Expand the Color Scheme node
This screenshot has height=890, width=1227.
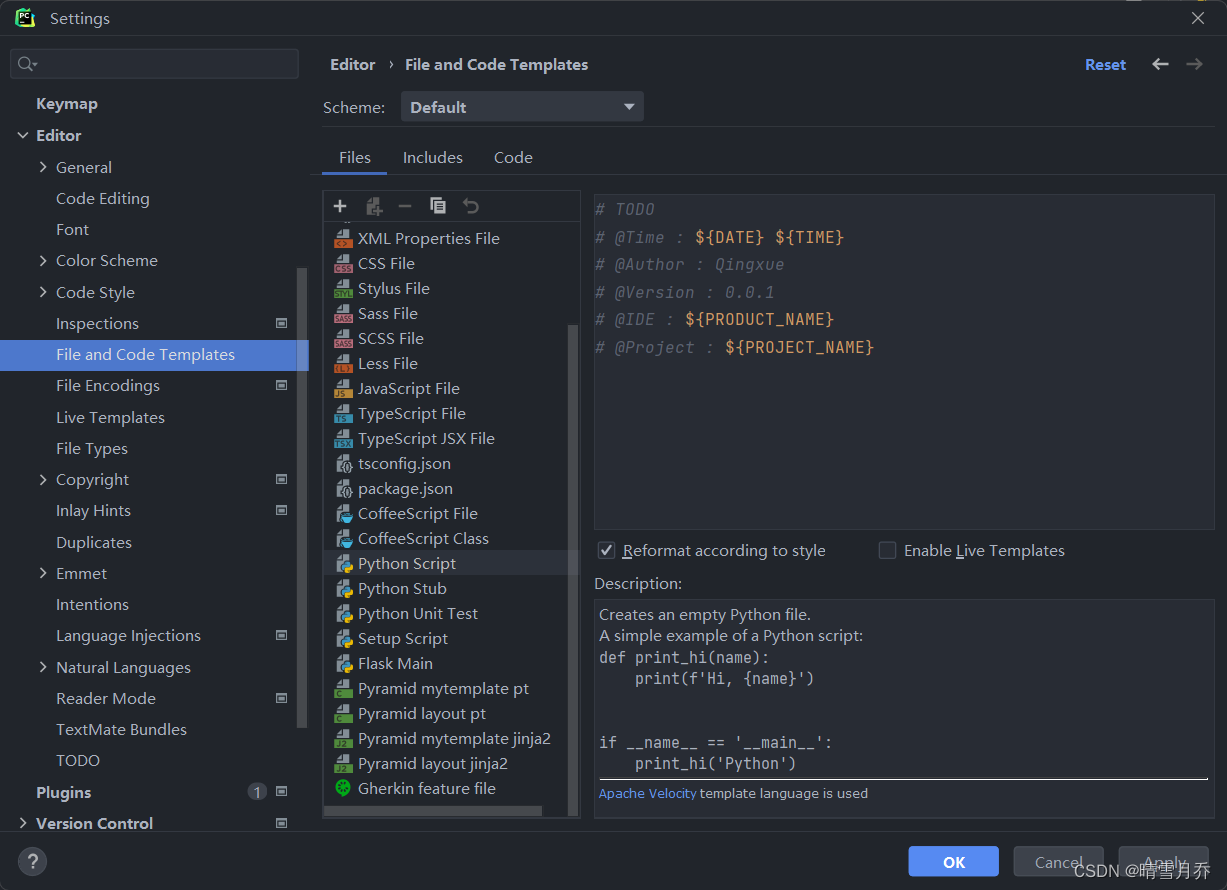click(43, 260)
